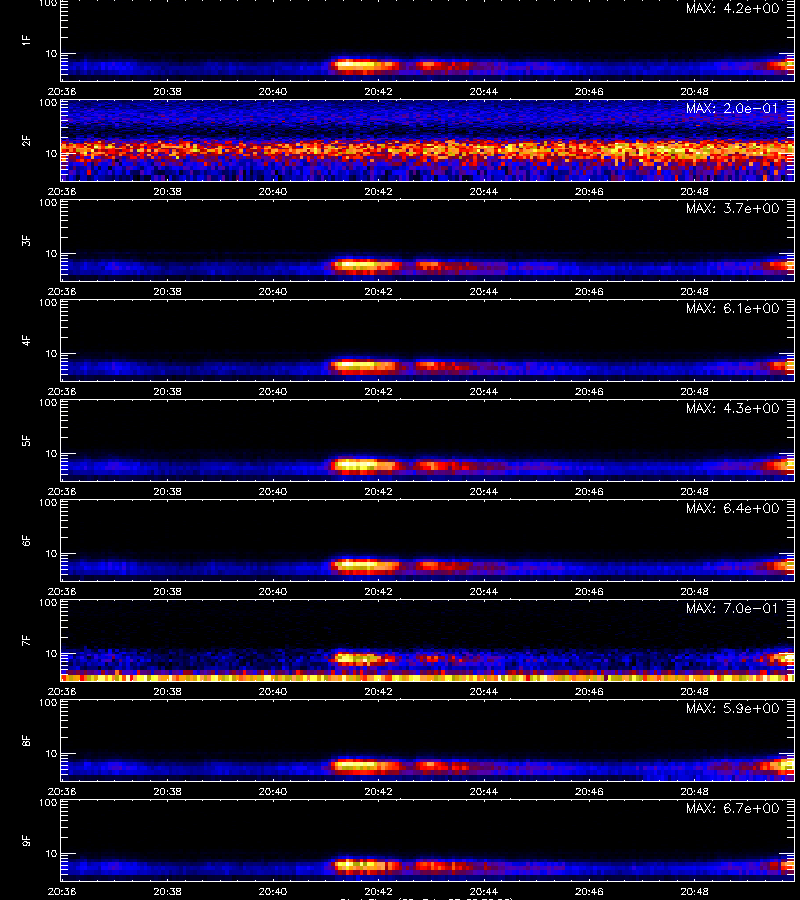
Task: Click the 10 y-axis label of panel 9F
Action: click(x=51, y=854)
